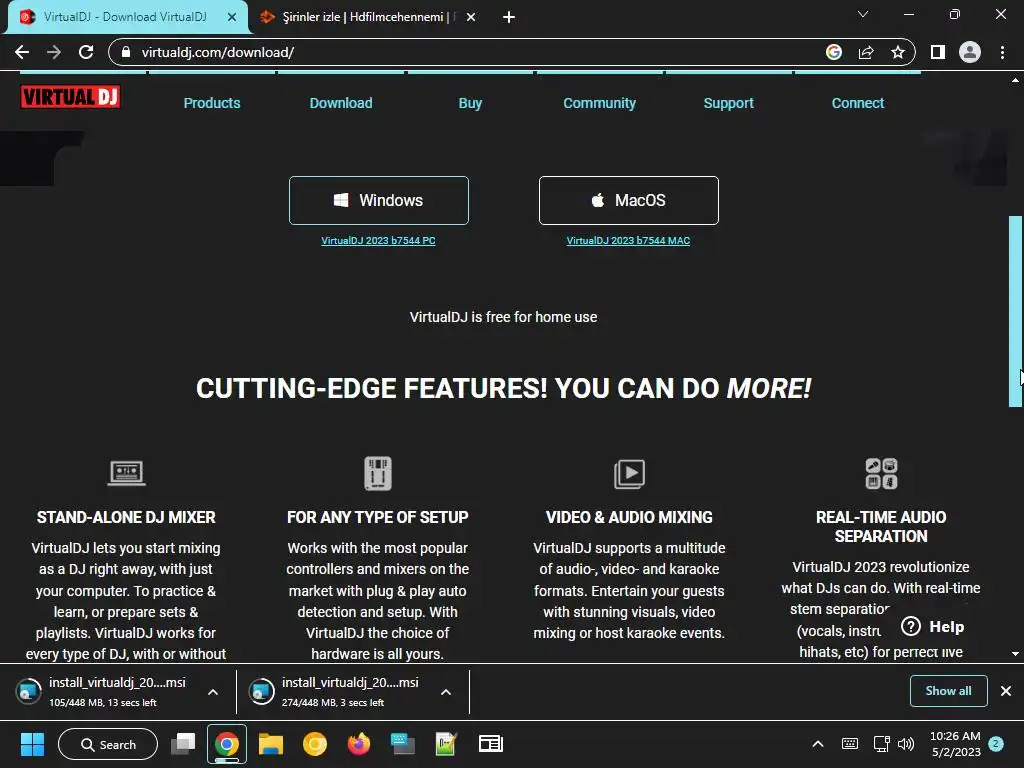Screen dimensions: 1024x768
Task: Click the Chrome icon in the taskbar
Action: click(x=227, y=744)
